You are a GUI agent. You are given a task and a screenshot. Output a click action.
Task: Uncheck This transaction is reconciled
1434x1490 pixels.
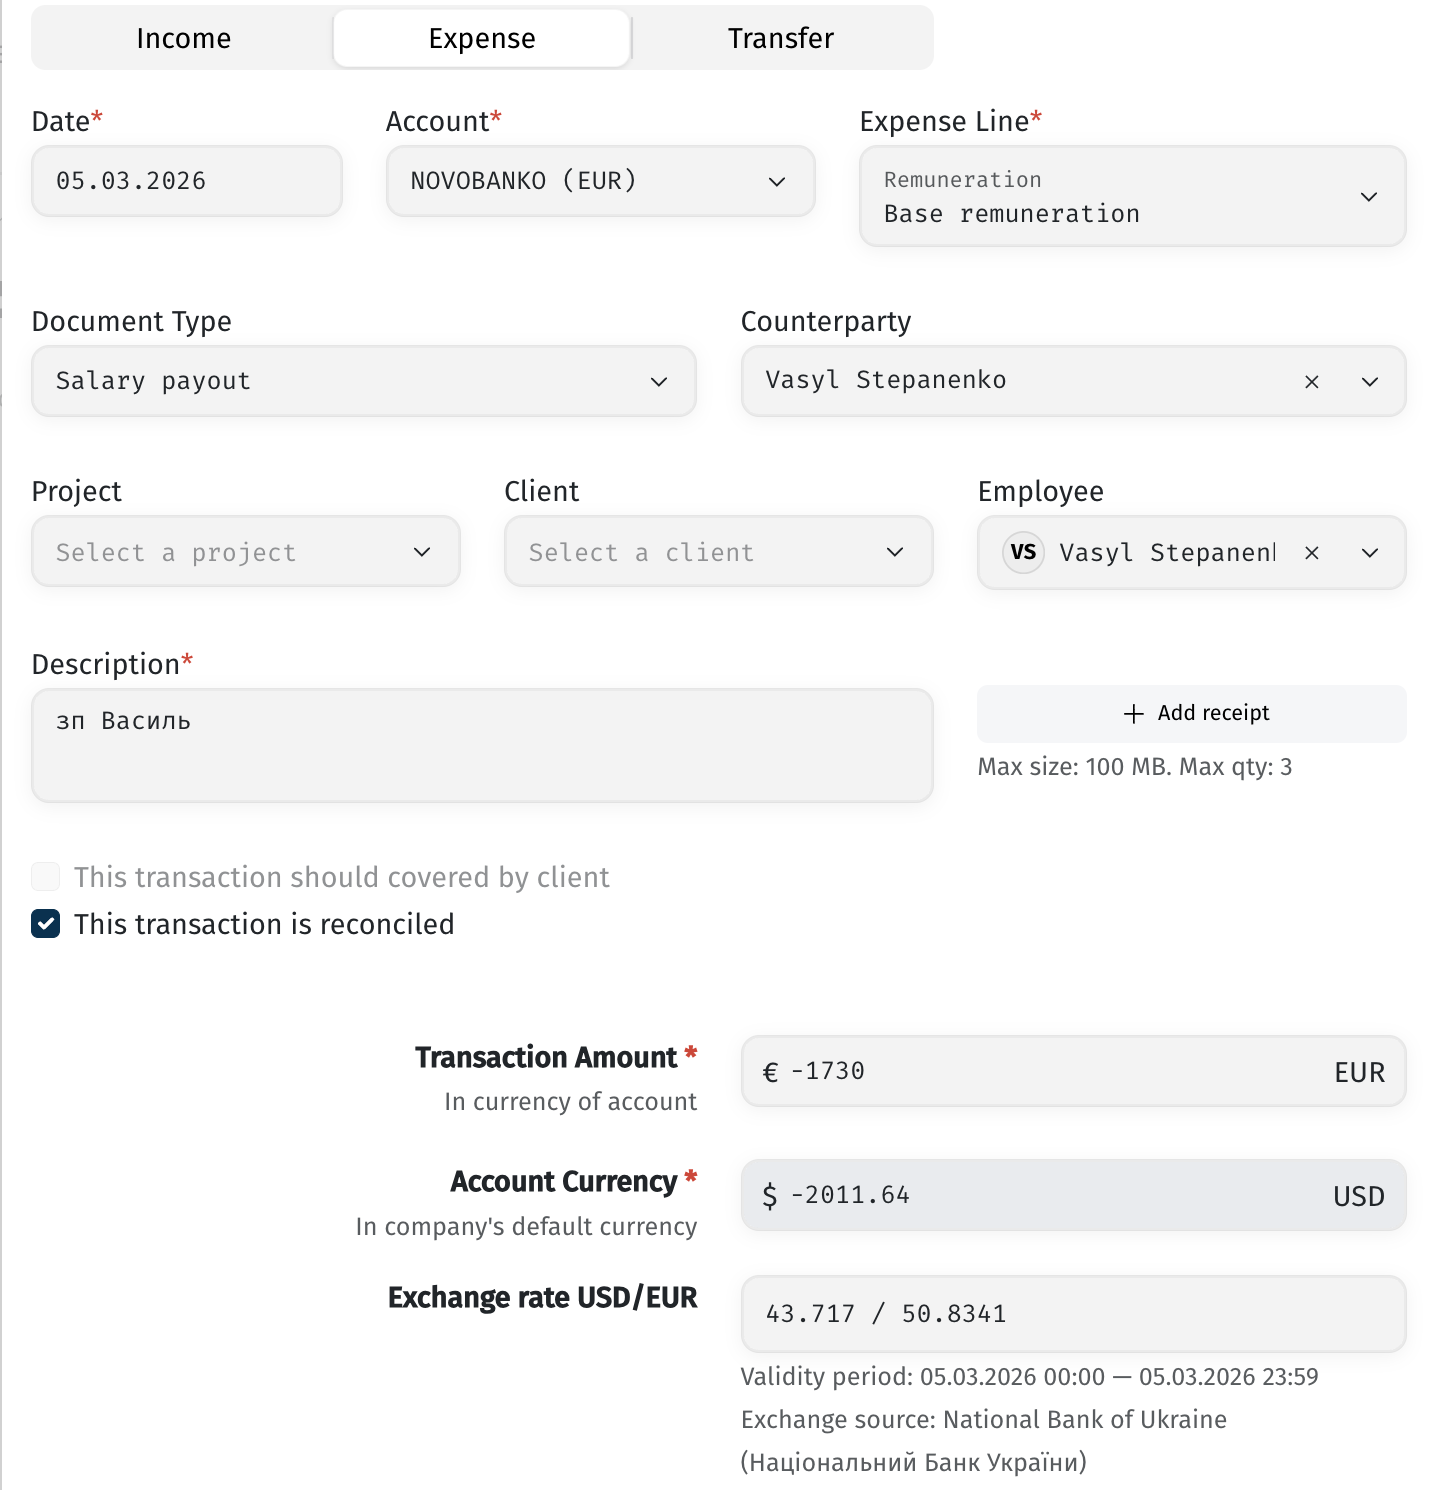[x=45, y=924]
